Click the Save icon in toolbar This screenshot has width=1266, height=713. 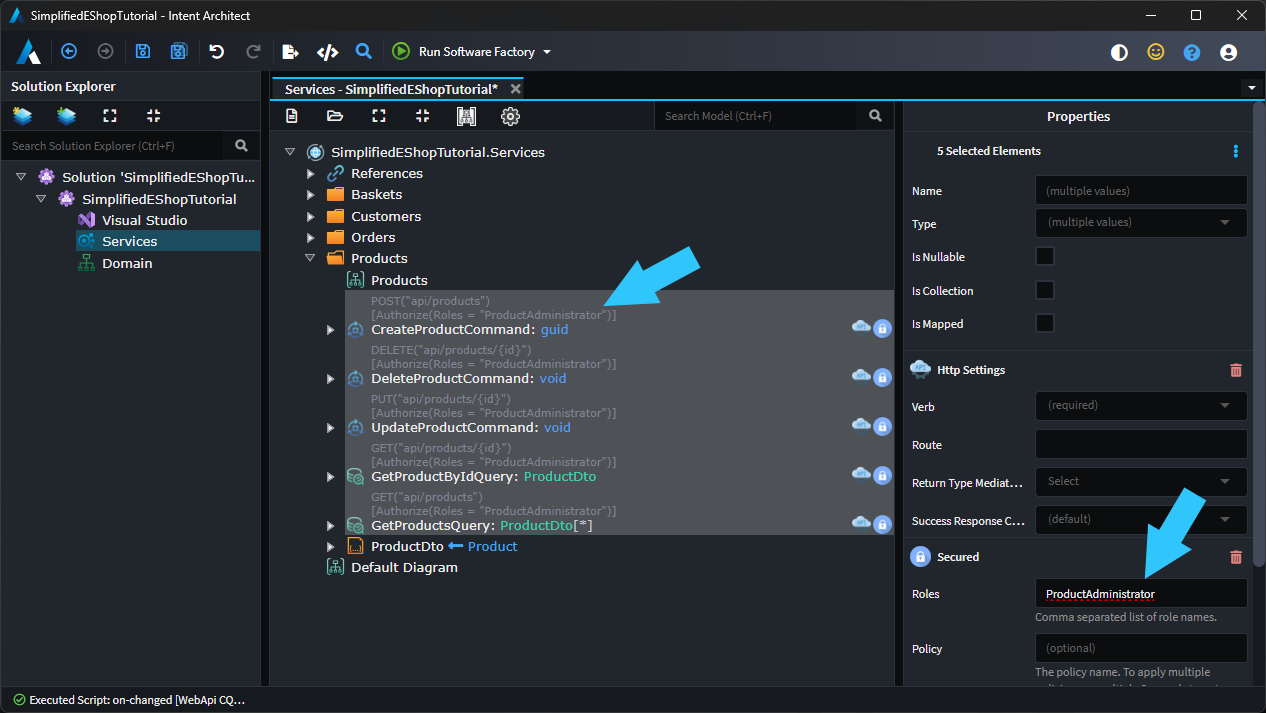point(143,52)
